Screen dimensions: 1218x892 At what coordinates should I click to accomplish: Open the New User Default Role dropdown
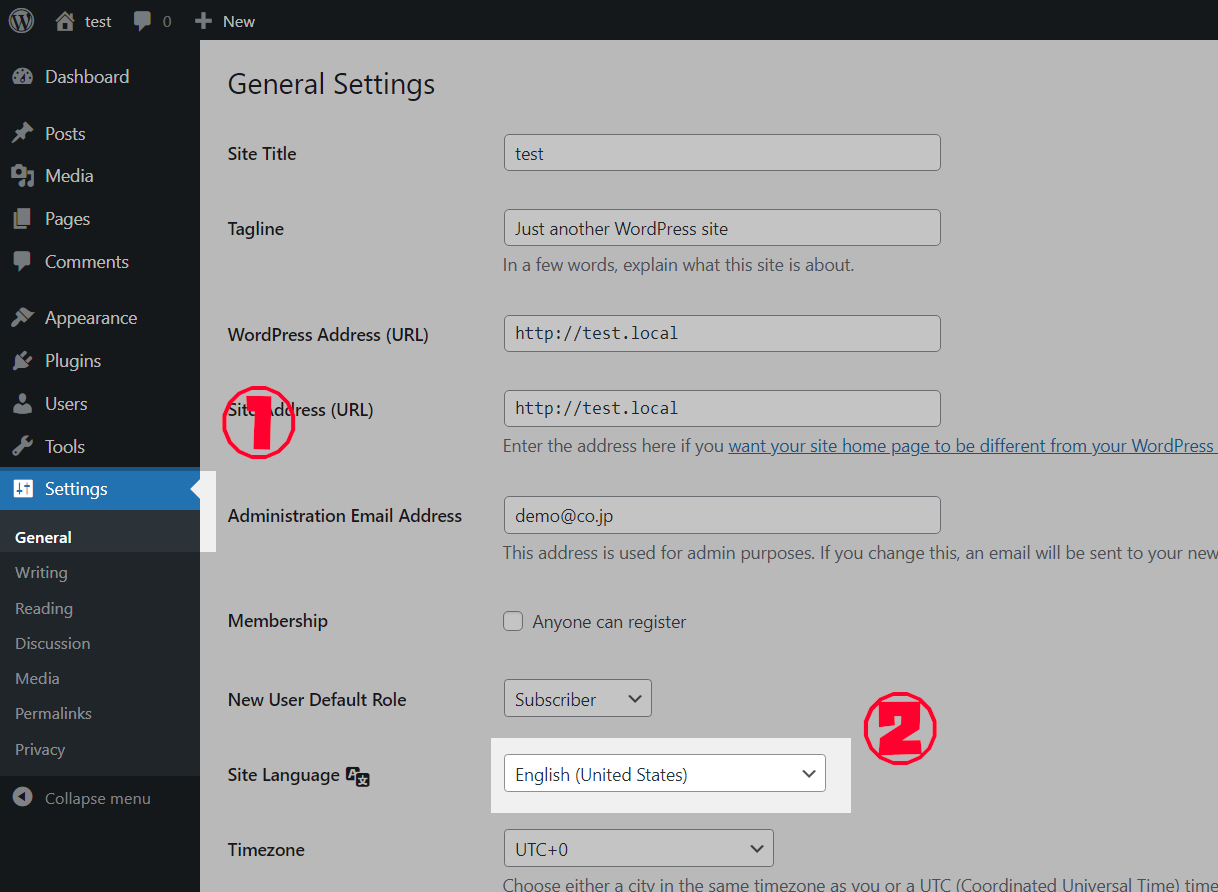pos(578,698)
